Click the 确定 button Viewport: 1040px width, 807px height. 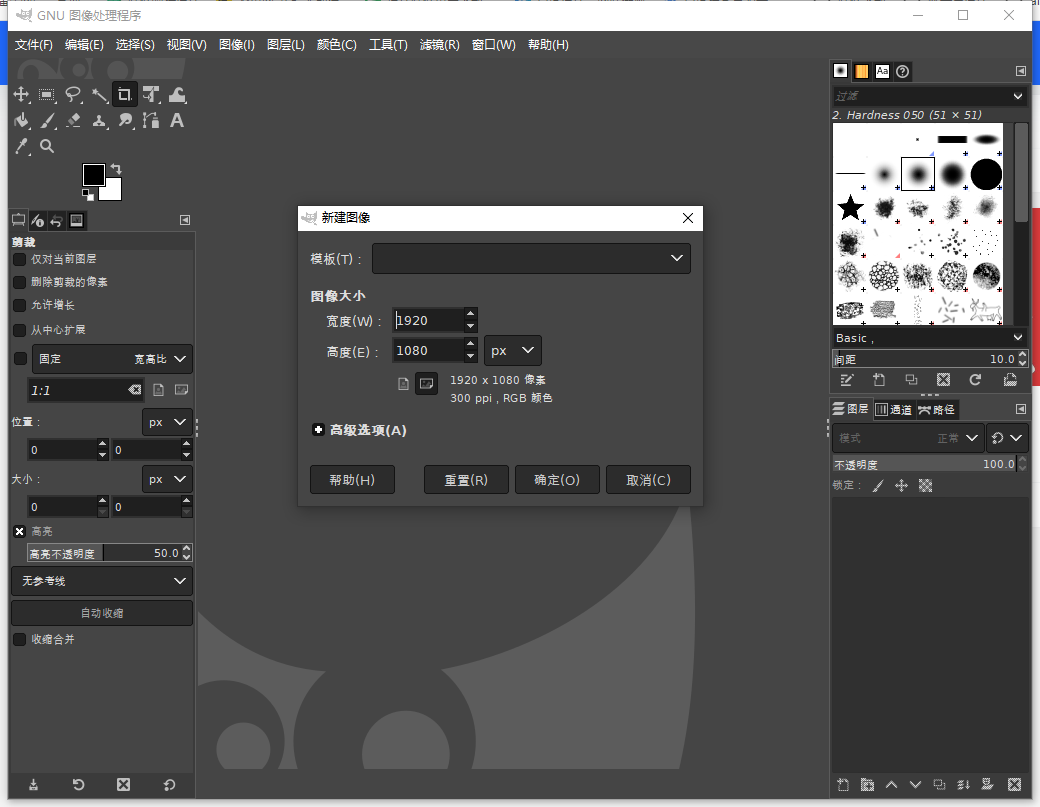point(557,479)
